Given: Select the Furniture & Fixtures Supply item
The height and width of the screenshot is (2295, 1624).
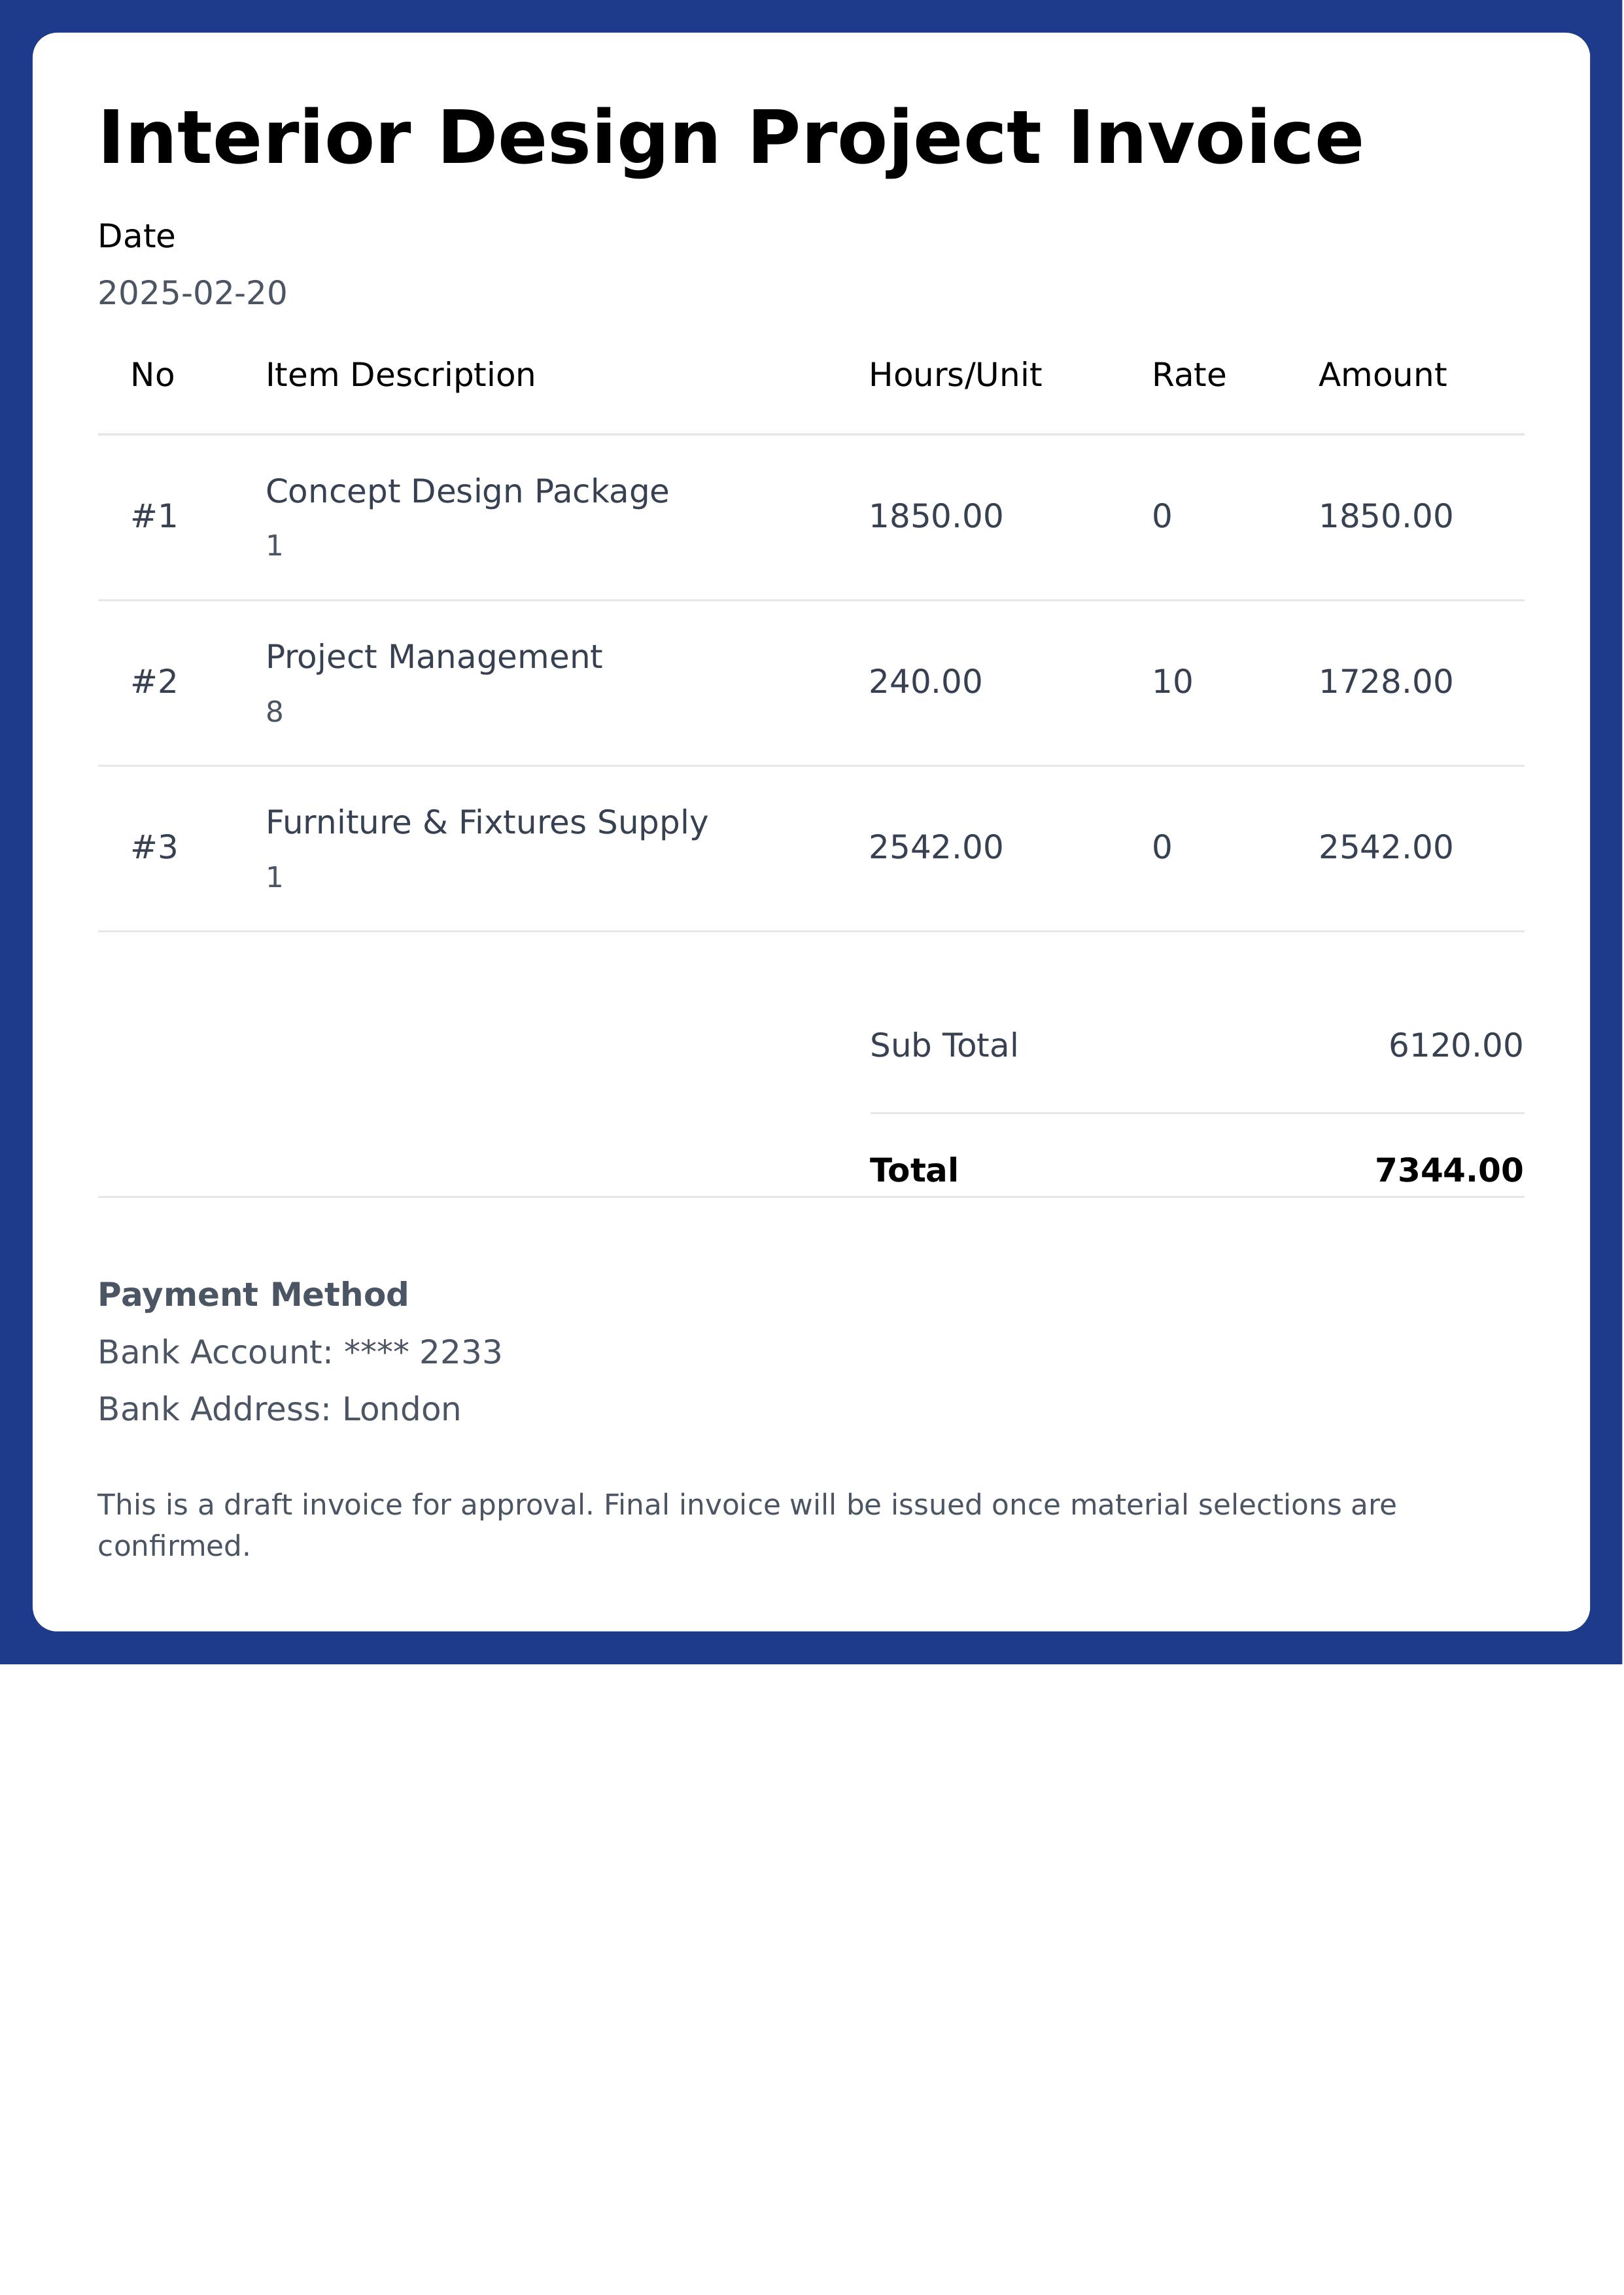Looking at the screenshot, I should (x=486, y=822).
